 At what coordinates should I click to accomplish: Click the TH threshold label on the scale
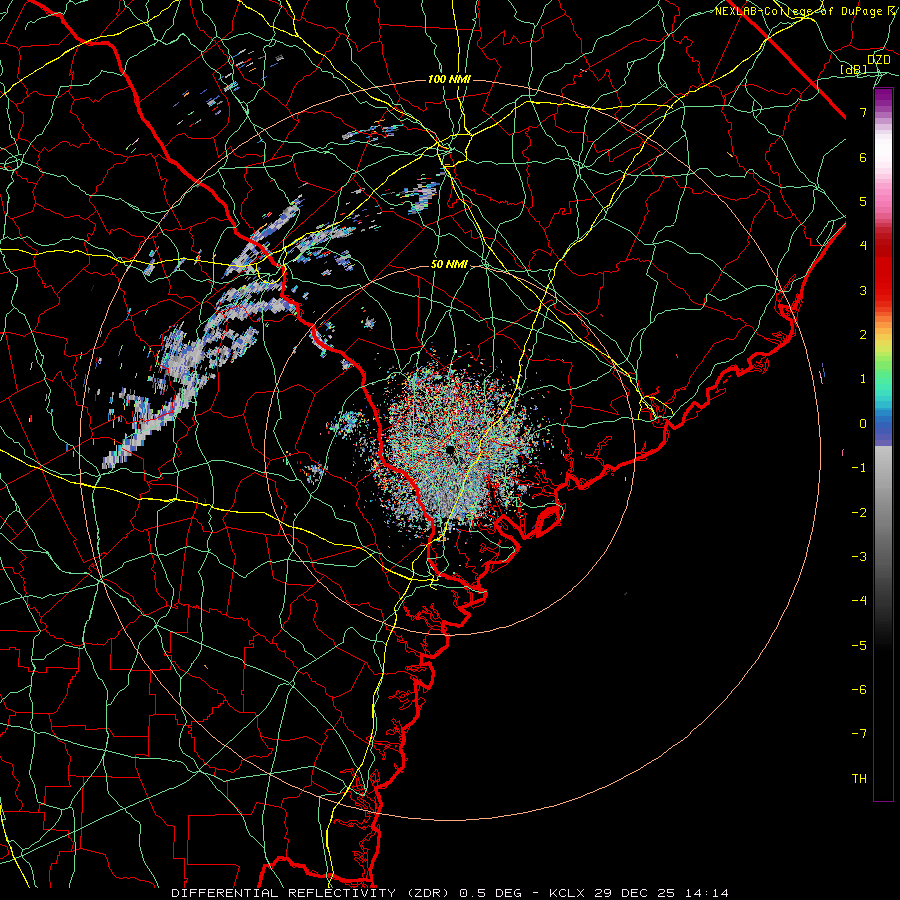pyautogui.click(x=859, y=779)
